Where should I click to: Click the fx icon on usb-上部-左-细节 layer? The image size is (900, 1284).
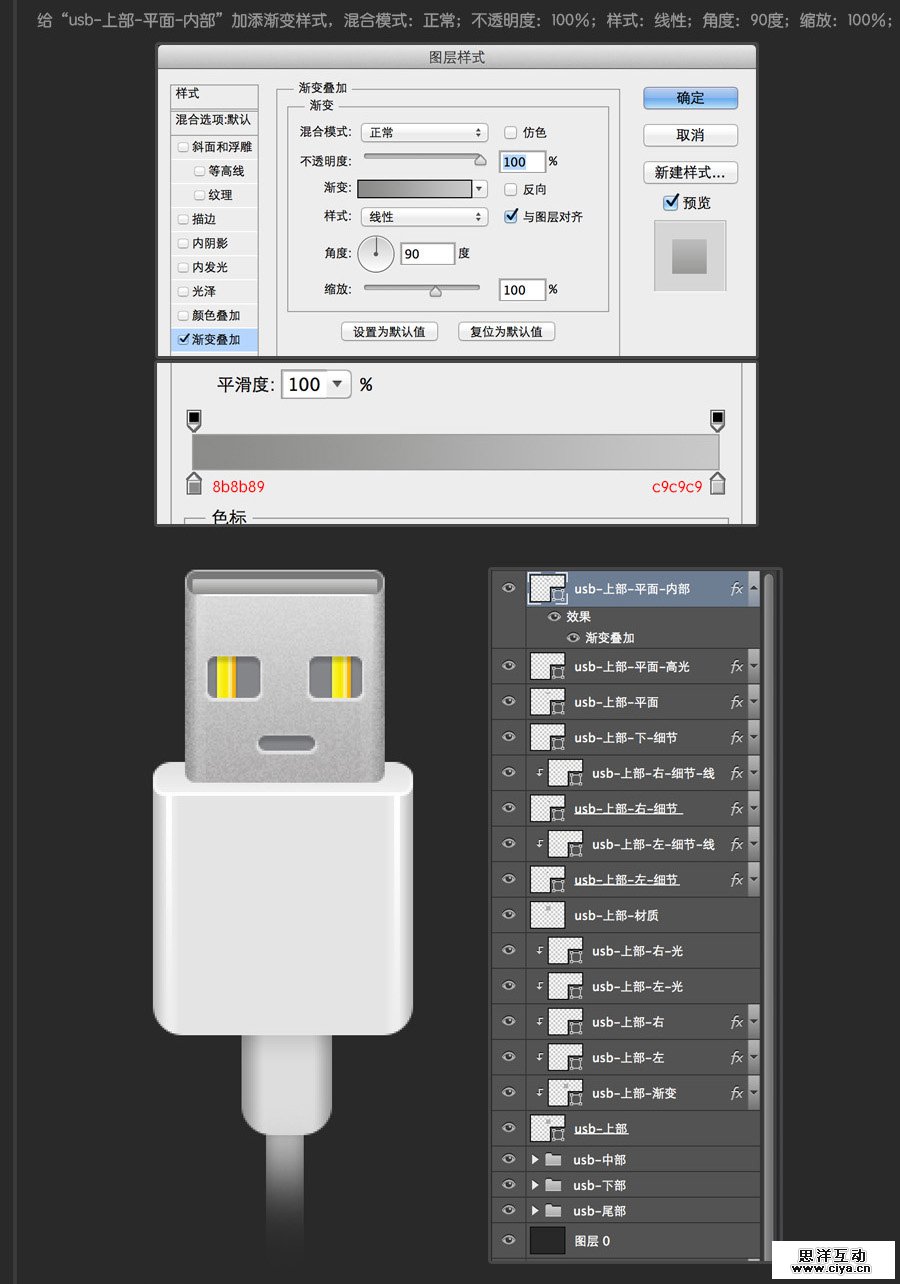(737, 879)
